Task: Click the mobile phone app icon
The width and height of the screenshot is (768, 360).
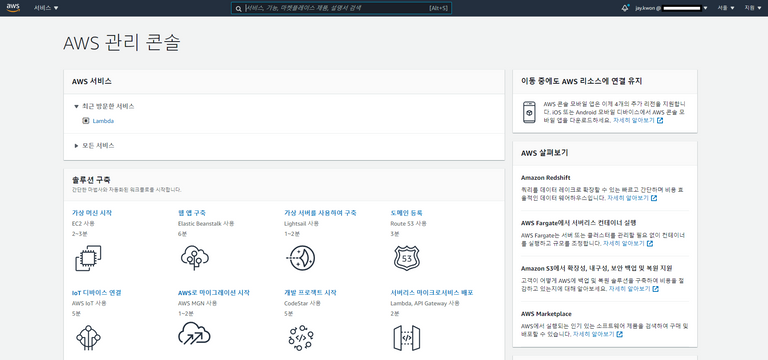Action: (529, 112)
